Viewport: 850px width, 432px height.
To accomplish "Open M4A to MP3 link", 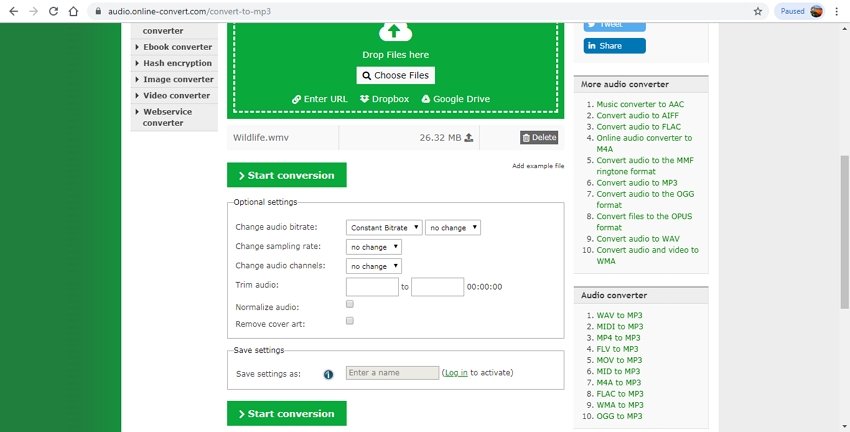I will [x=619, y=383].
